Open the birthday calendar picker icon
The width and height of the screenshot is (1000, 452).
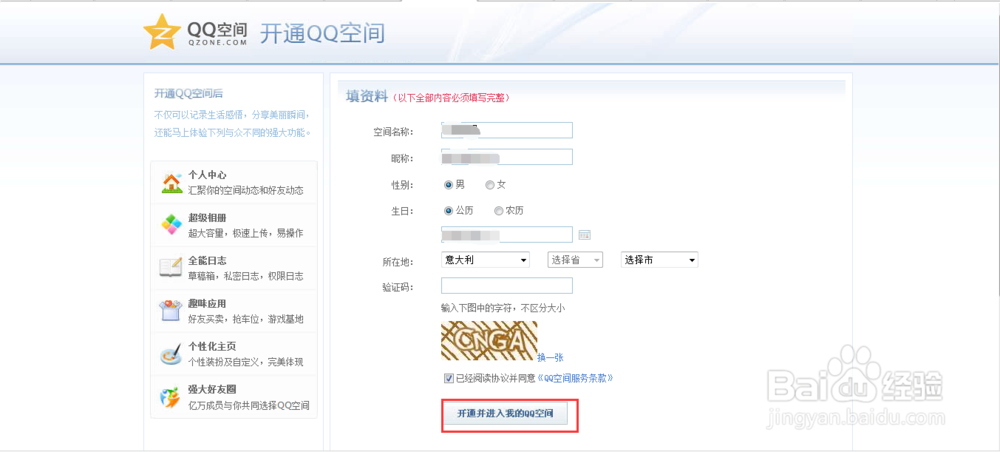[584, 235]
